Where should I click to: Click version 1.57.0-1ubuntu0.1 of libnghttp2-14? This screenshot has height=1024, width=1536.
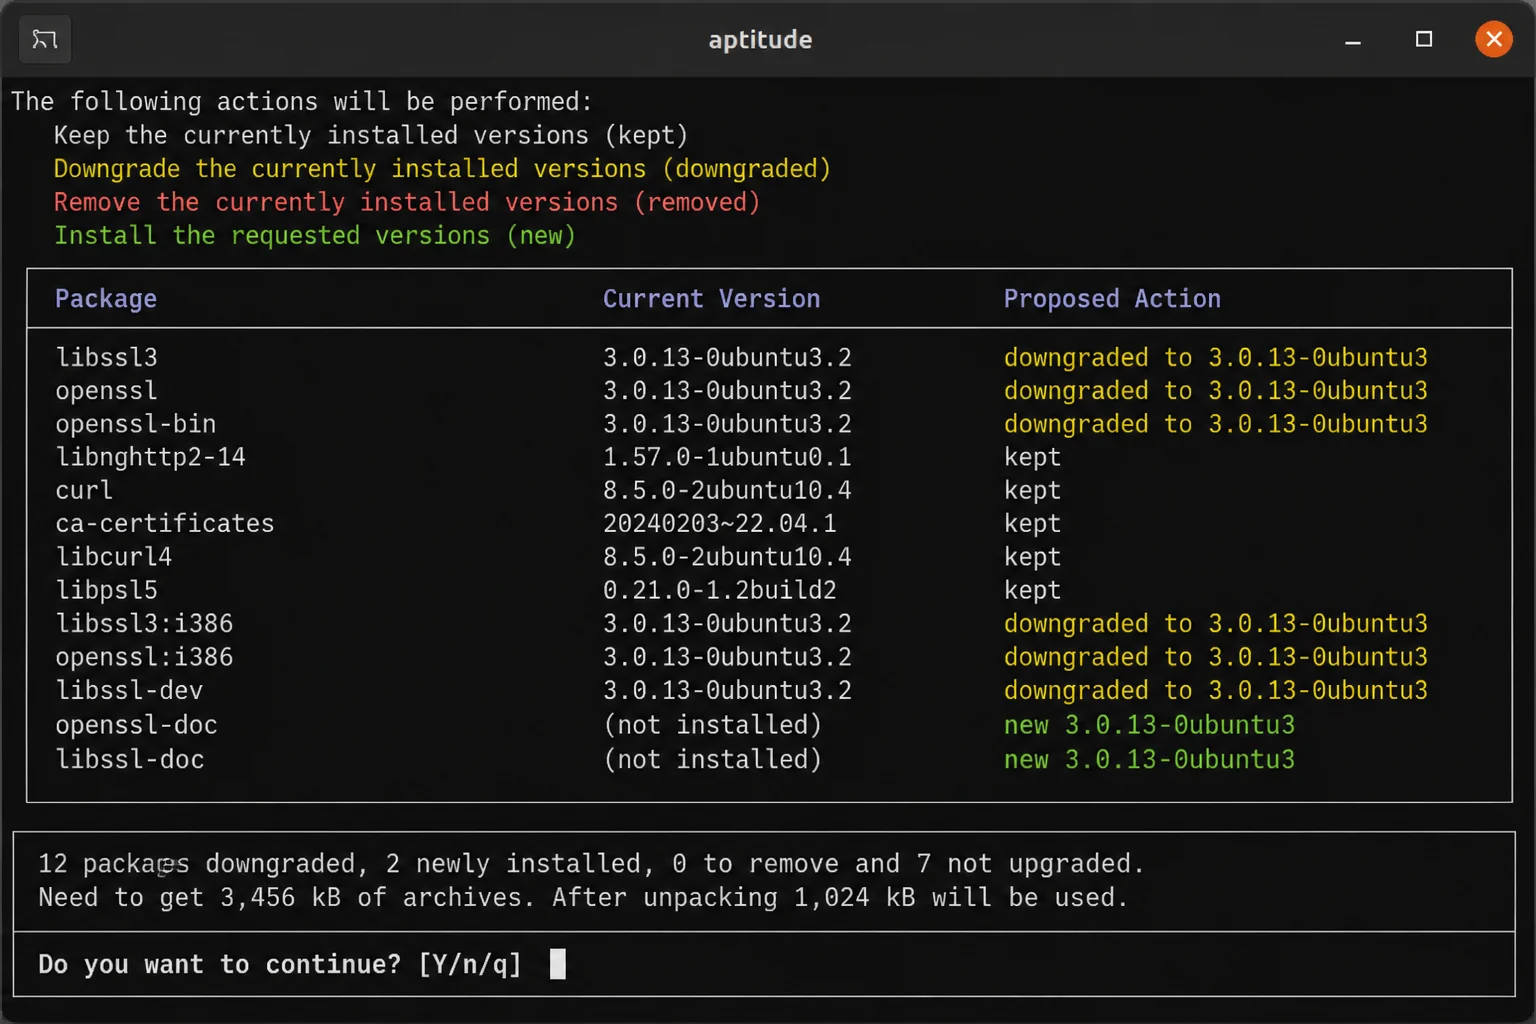727,457
